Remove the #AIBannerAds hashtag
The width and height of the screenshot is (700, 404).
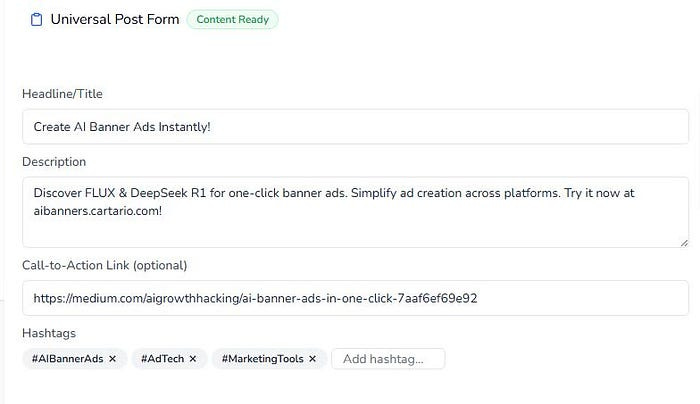pyautogui.click(x=112, y=358)
